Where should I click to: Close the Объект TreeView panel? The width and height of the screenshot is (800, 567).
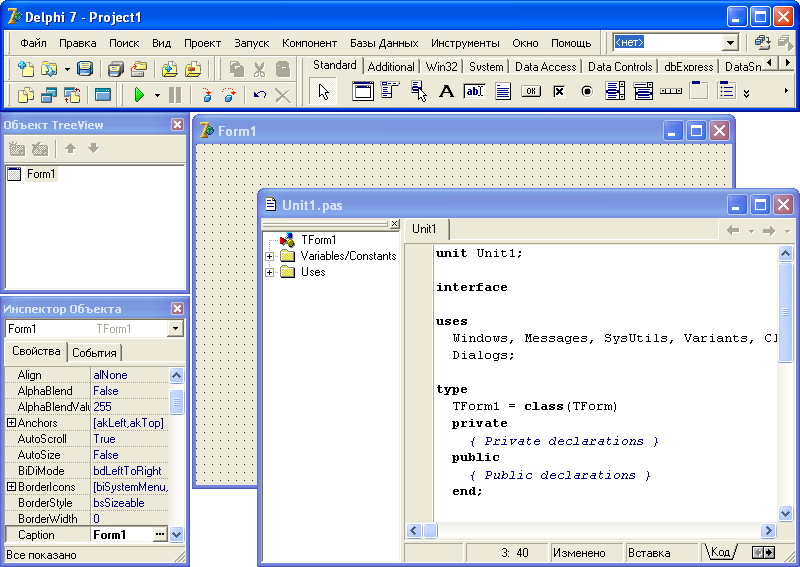177,125
